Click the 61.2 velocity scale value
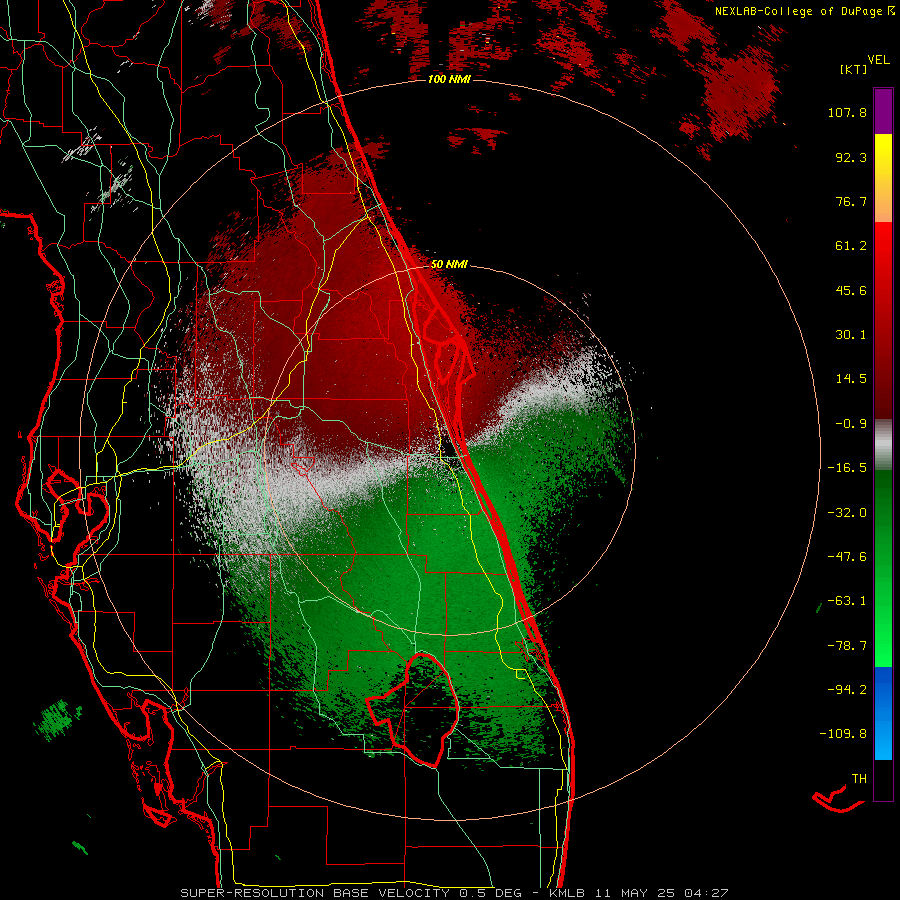 [851, 246]
